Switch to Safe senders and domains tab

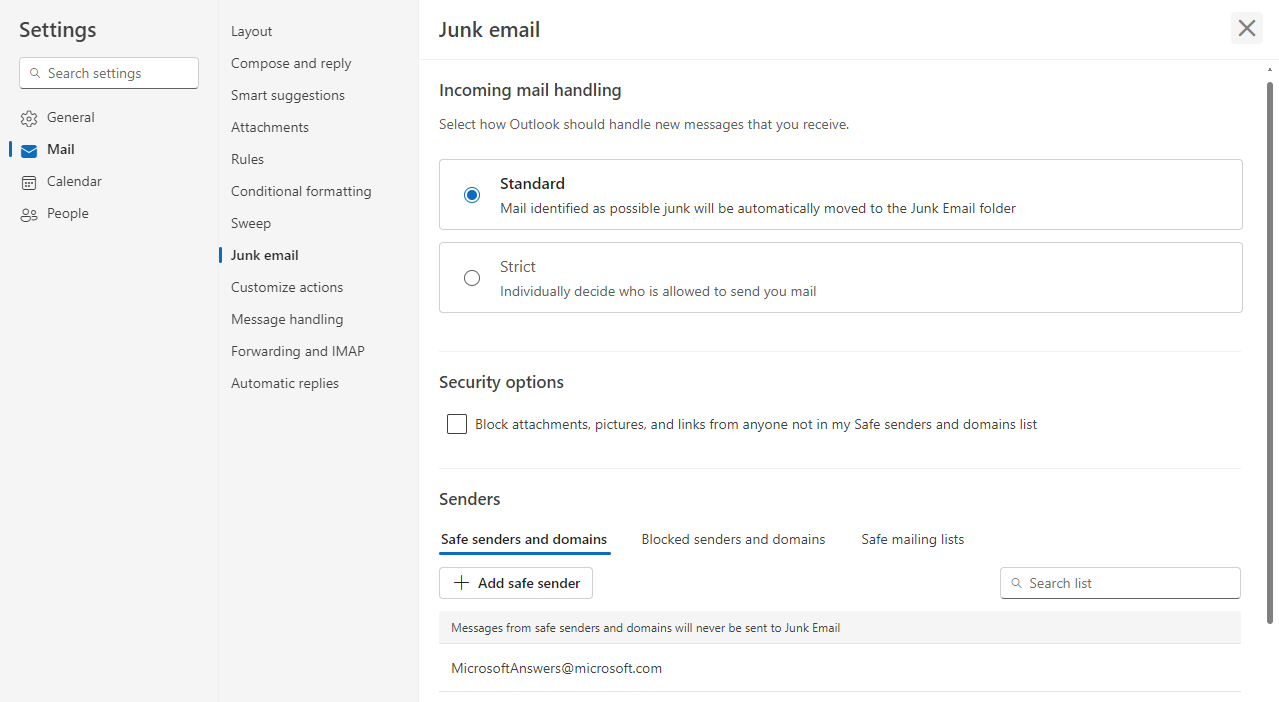[x=524, y=539]
